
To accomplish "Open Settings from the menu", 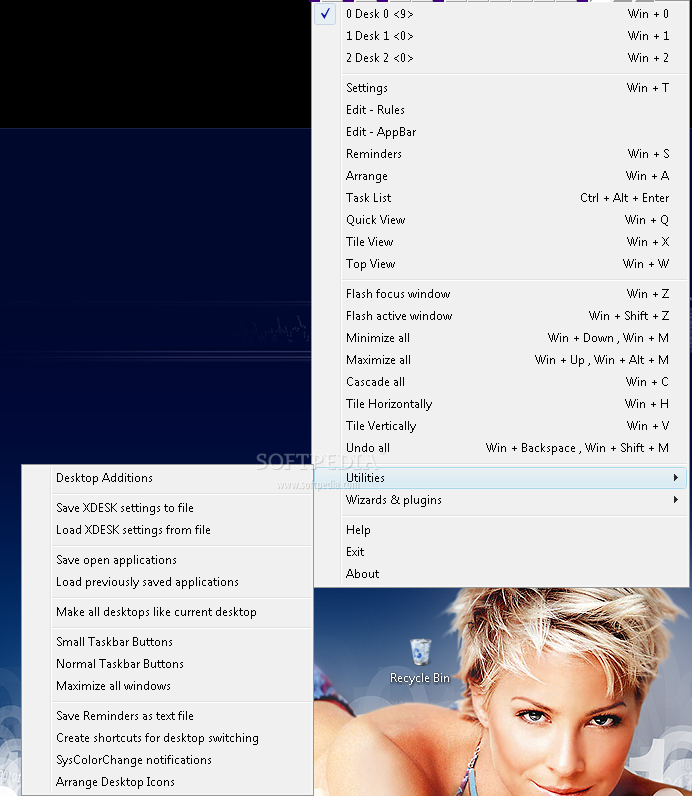I will click(x=500, y=88).
